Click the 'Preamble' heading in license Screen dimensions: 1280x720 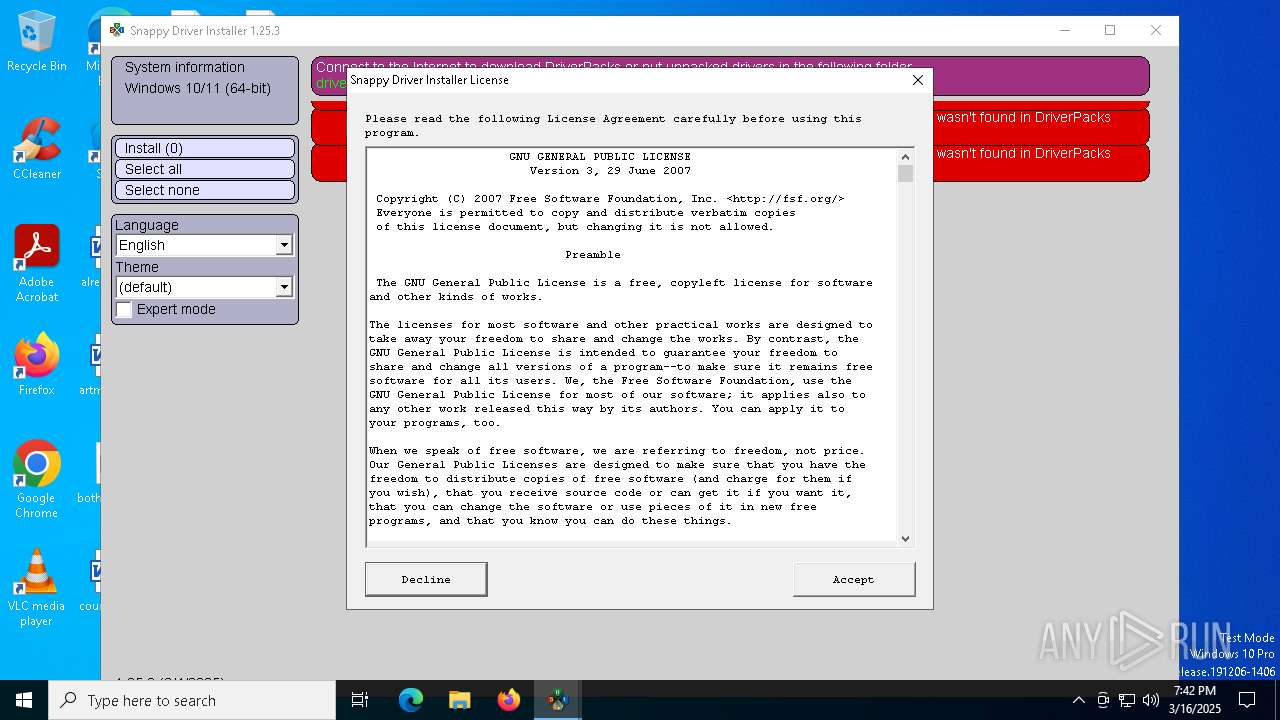coord(593,255)
